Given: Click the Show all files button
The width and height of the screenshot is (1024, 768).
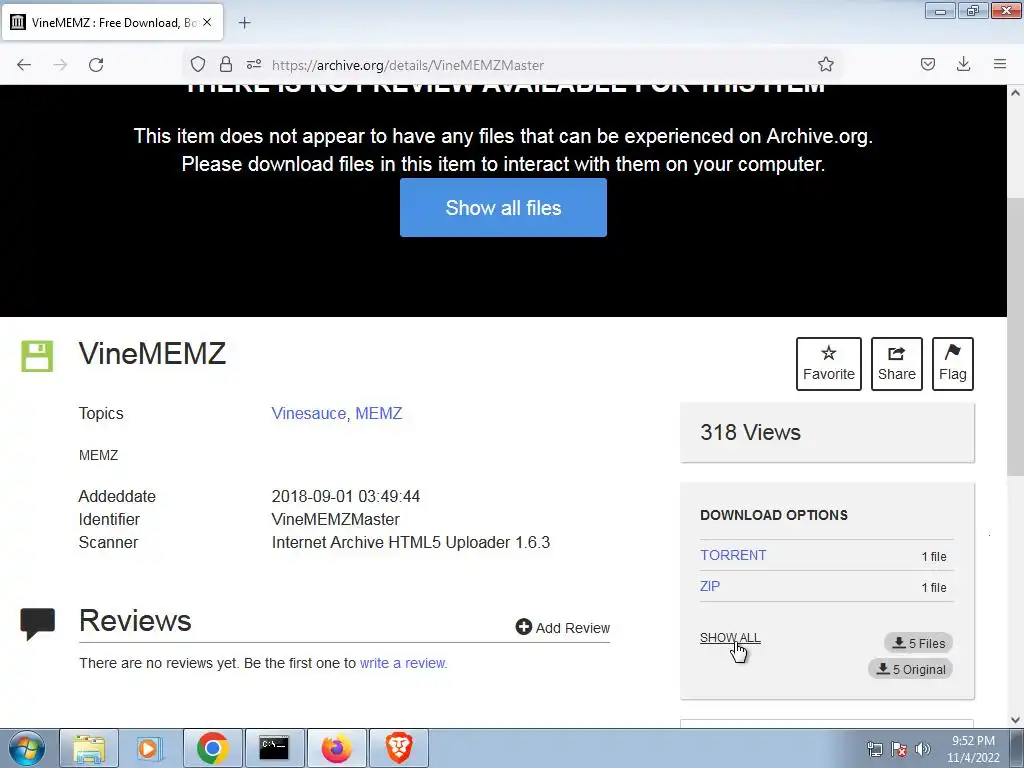Looking at the screenshot, I should tap(503, 208).
